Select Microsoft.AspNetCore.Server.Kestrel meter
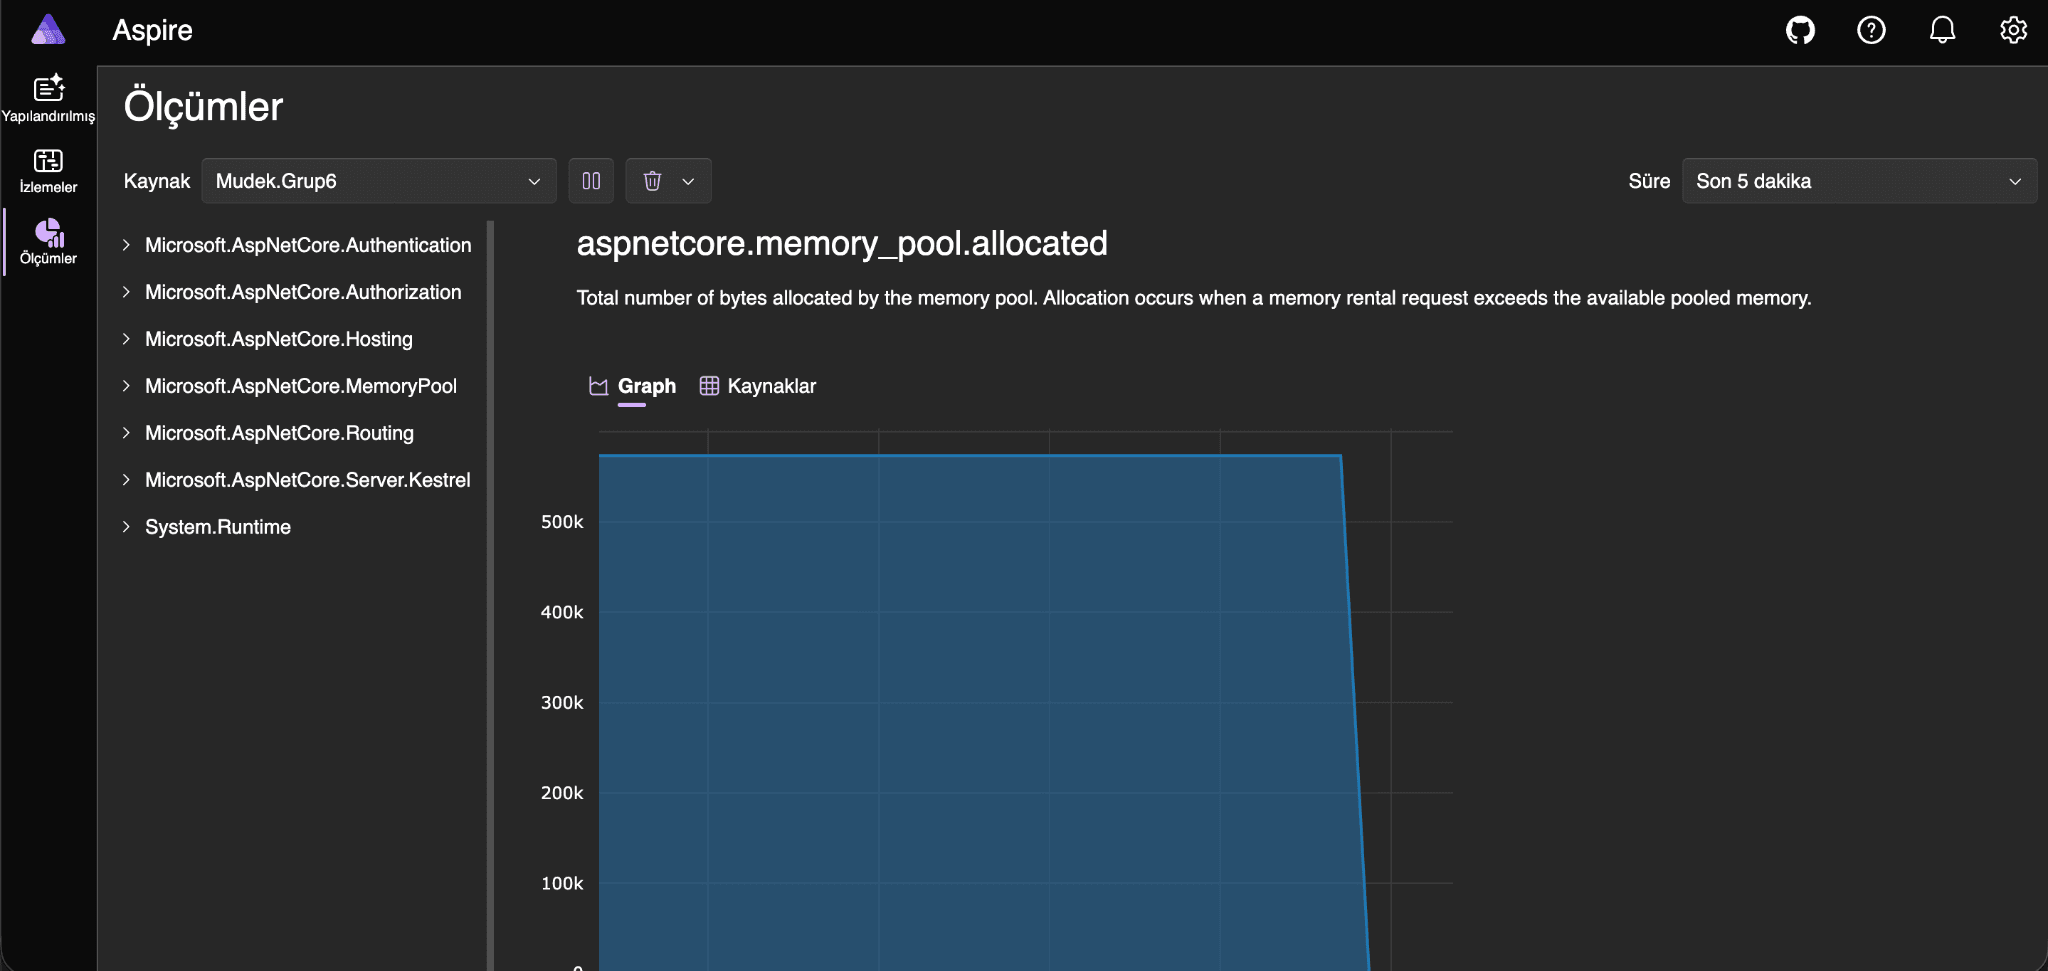The image size is (2048, 971). pos(308,480)
